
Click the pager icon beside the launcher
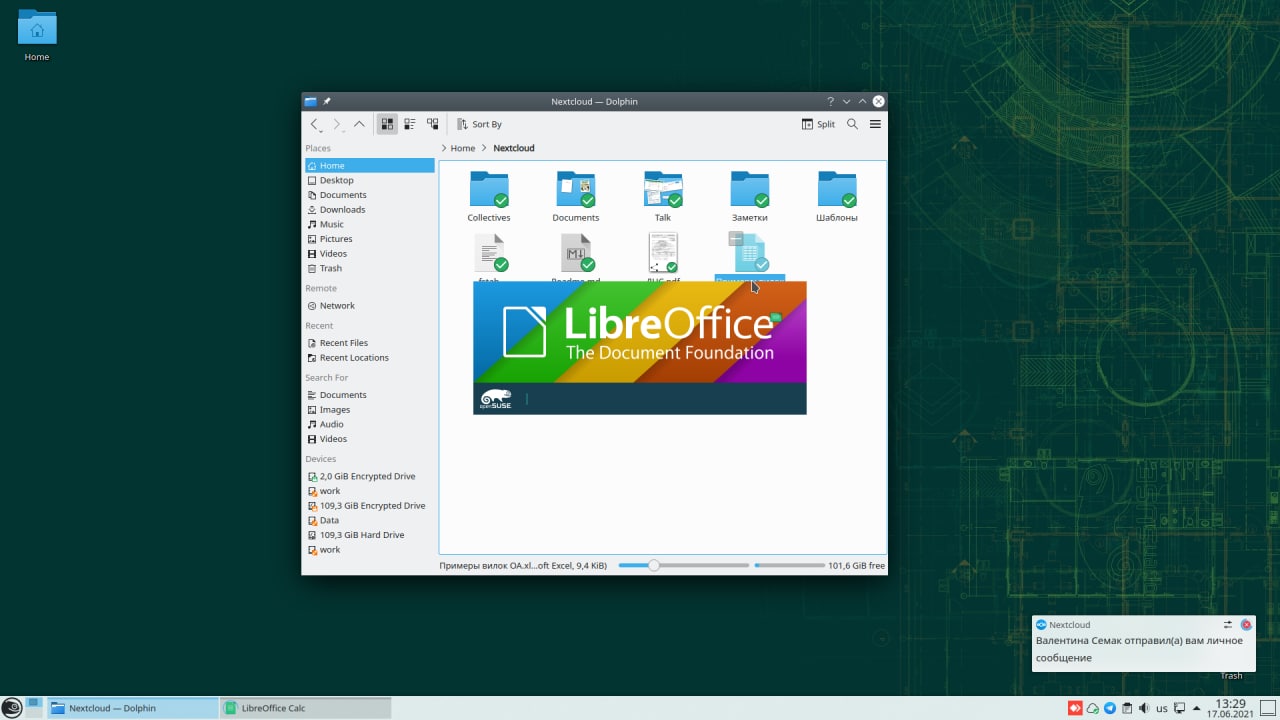pos(33,708)
